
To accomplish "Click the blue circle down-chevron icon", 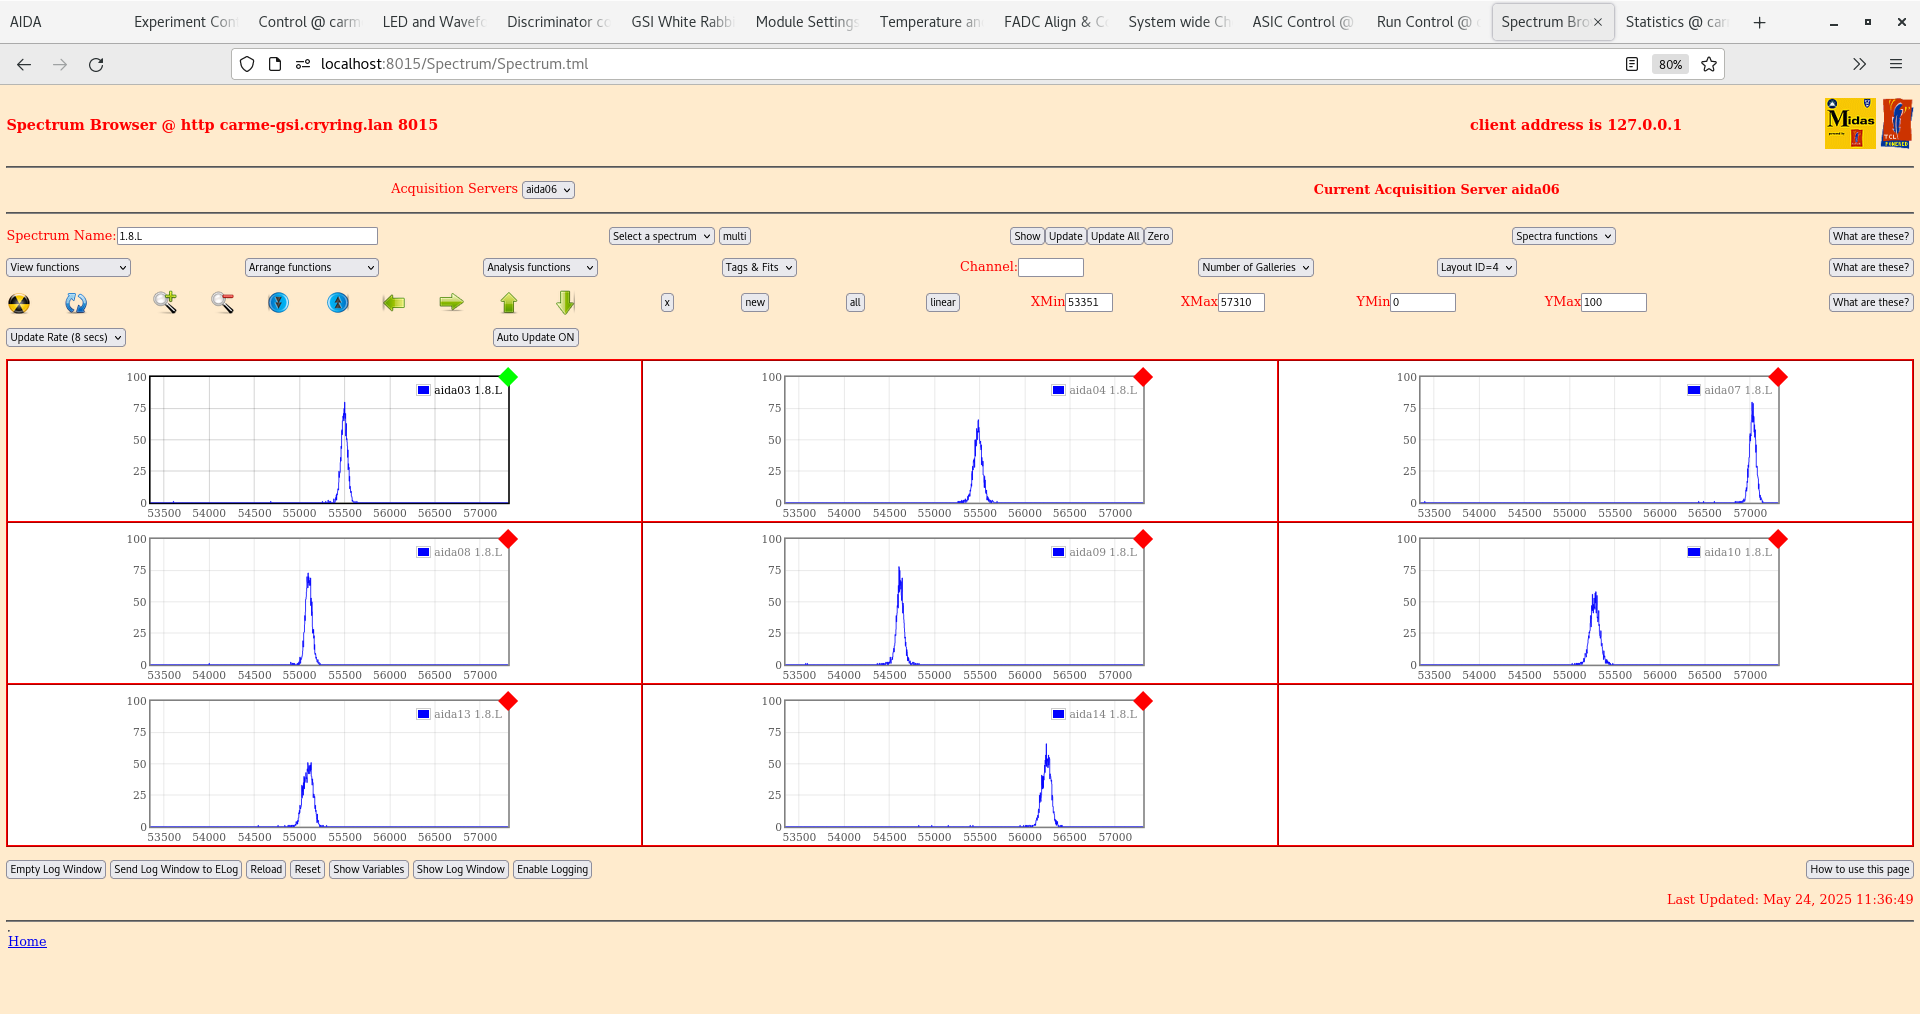I will tap(279, 302).
